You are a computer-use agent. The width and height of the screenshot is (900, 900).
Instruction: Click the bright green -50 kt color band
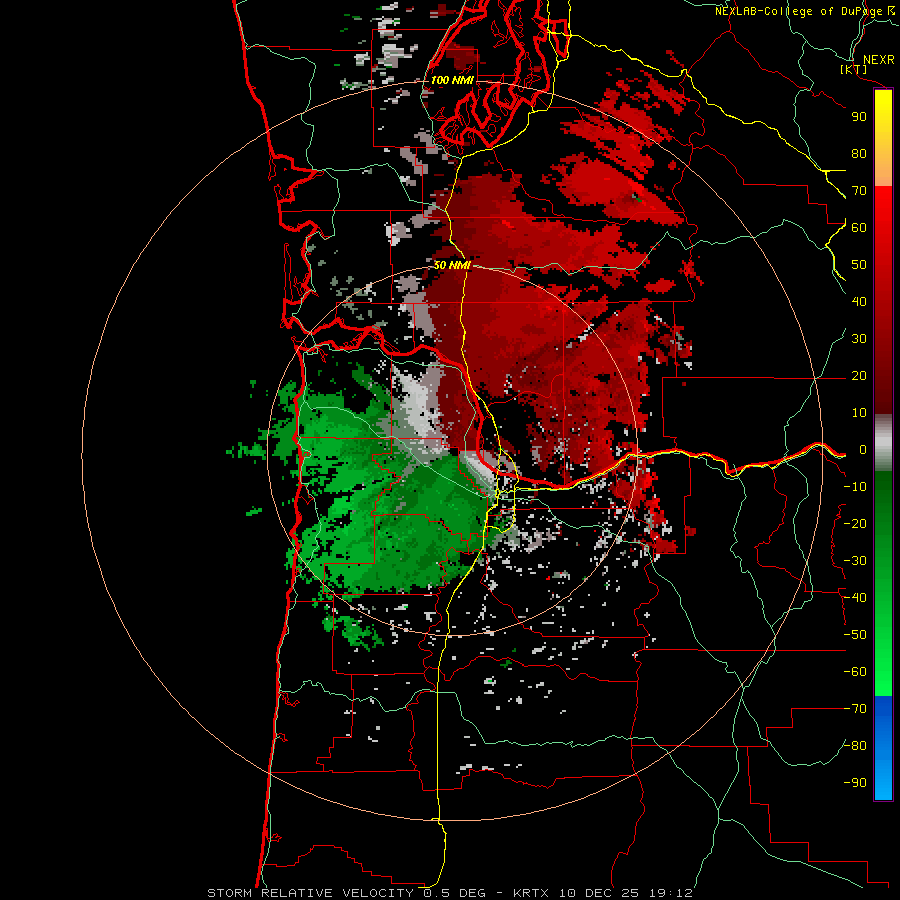883,635
